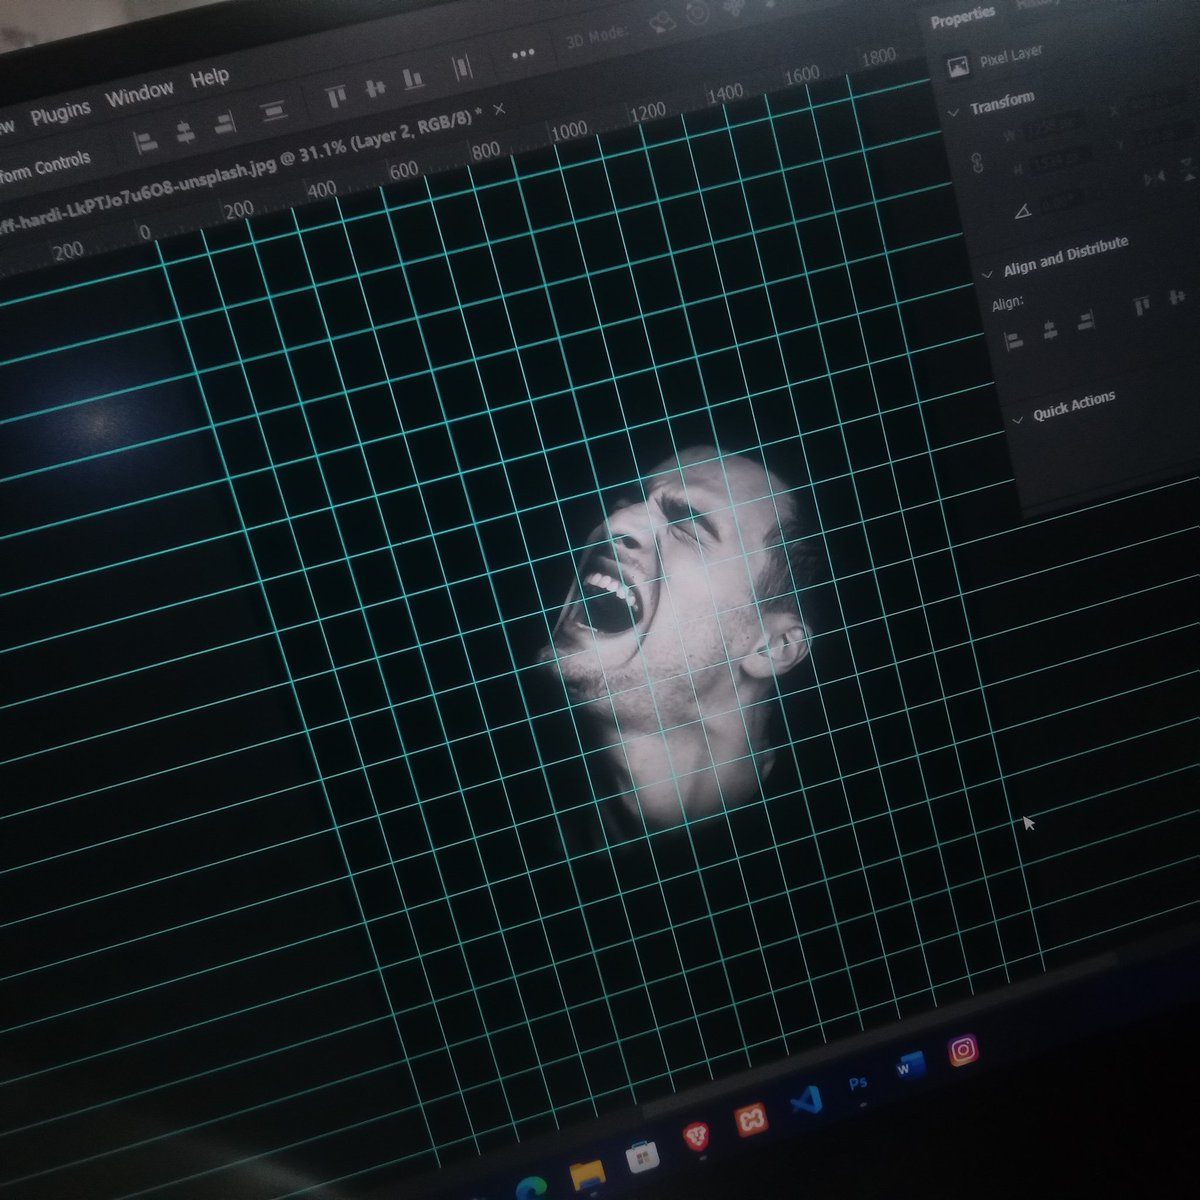Open Instagram from taskbar

[962, 1051]
